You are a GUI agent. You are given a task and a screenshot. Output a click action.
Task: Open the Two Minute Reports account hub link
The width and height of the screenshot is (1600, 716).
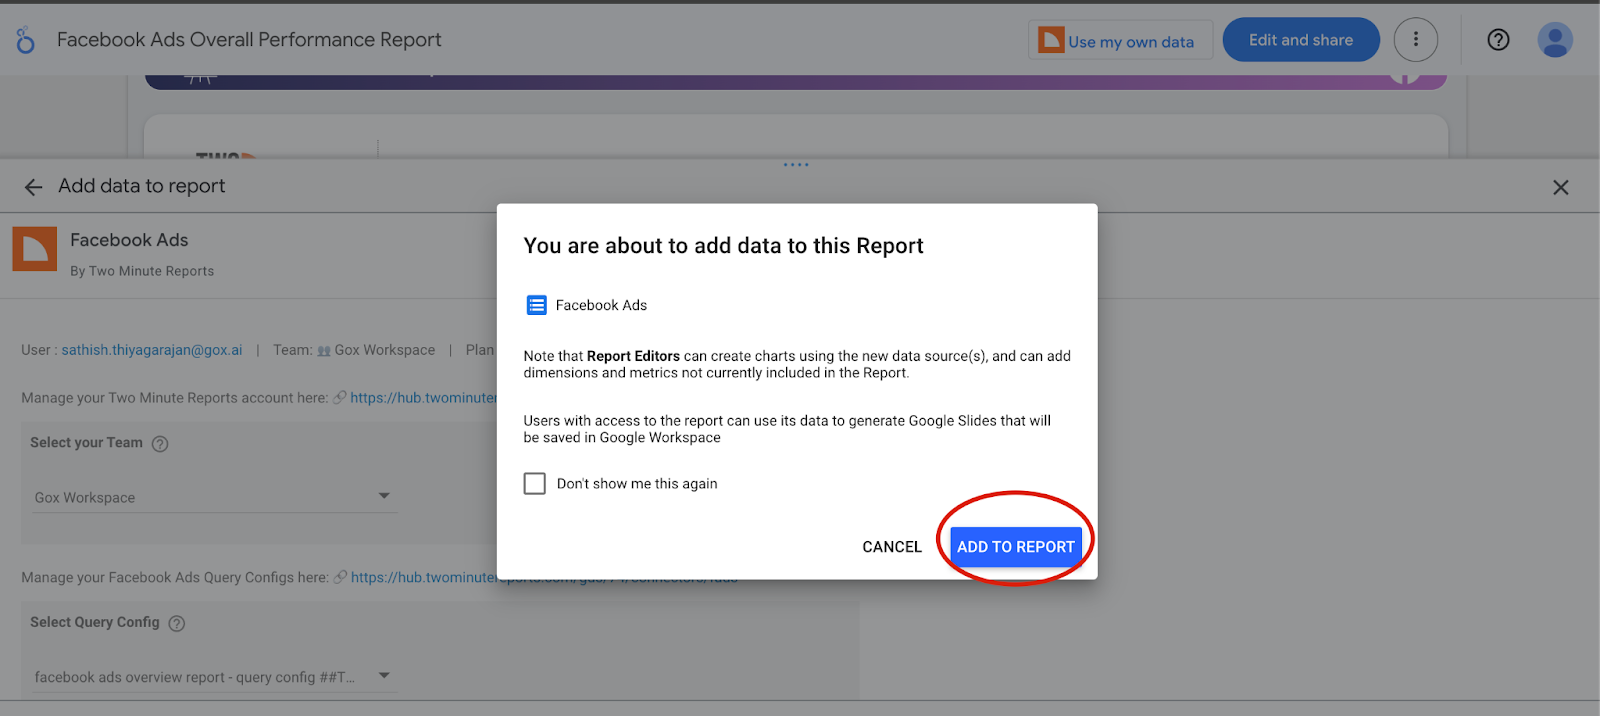tap(424, 398)
